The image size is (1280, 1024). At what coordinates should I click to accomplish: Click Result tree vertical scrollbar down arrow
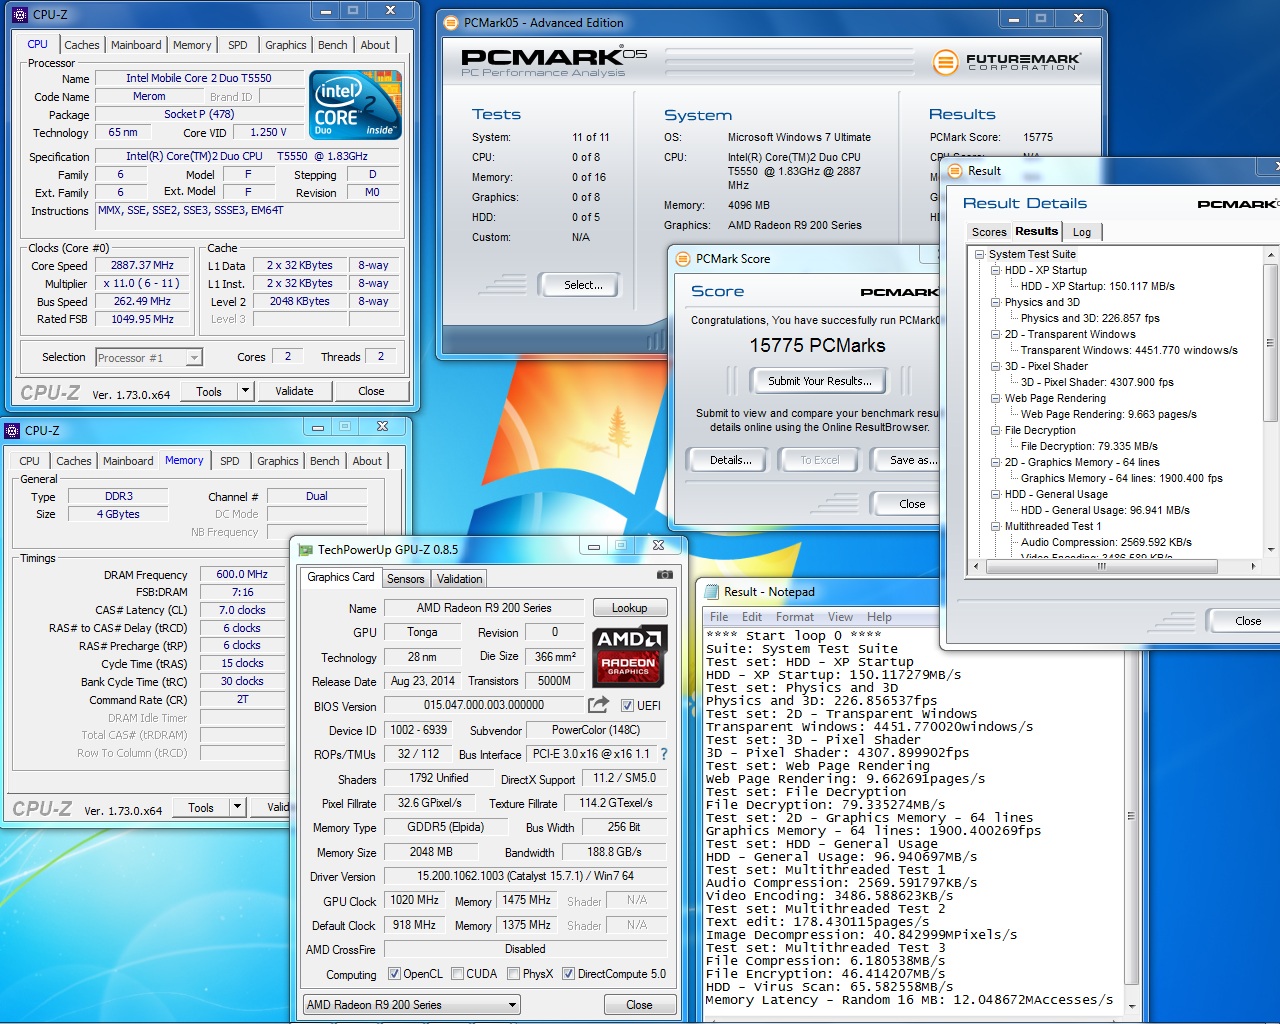point(1270,549)
